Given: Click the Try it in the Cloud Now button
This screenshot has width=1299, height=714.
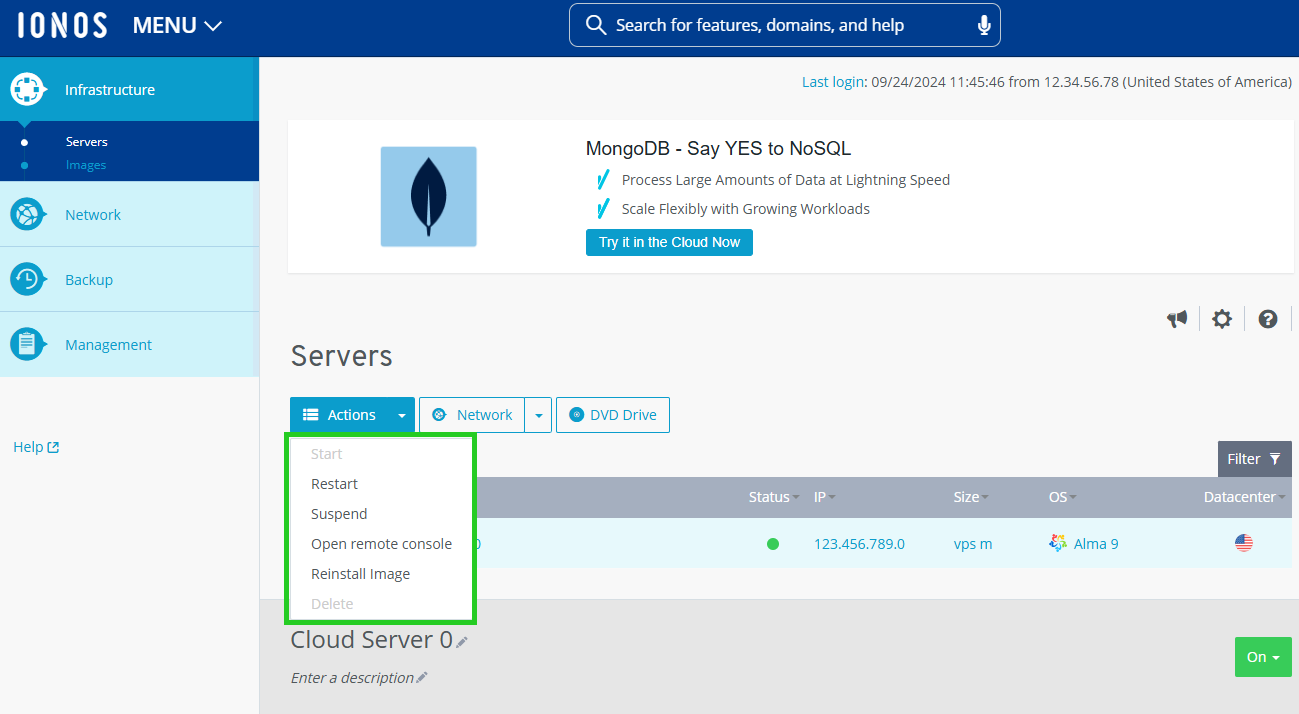Looking at the screenshot, I should tap(668, 242).
